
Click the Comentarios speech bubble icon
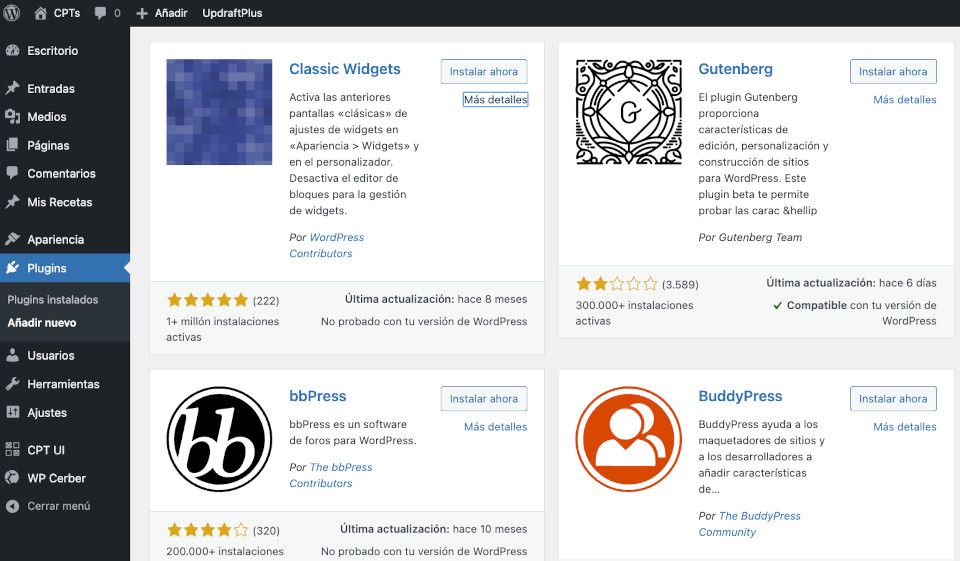[12, 173]
